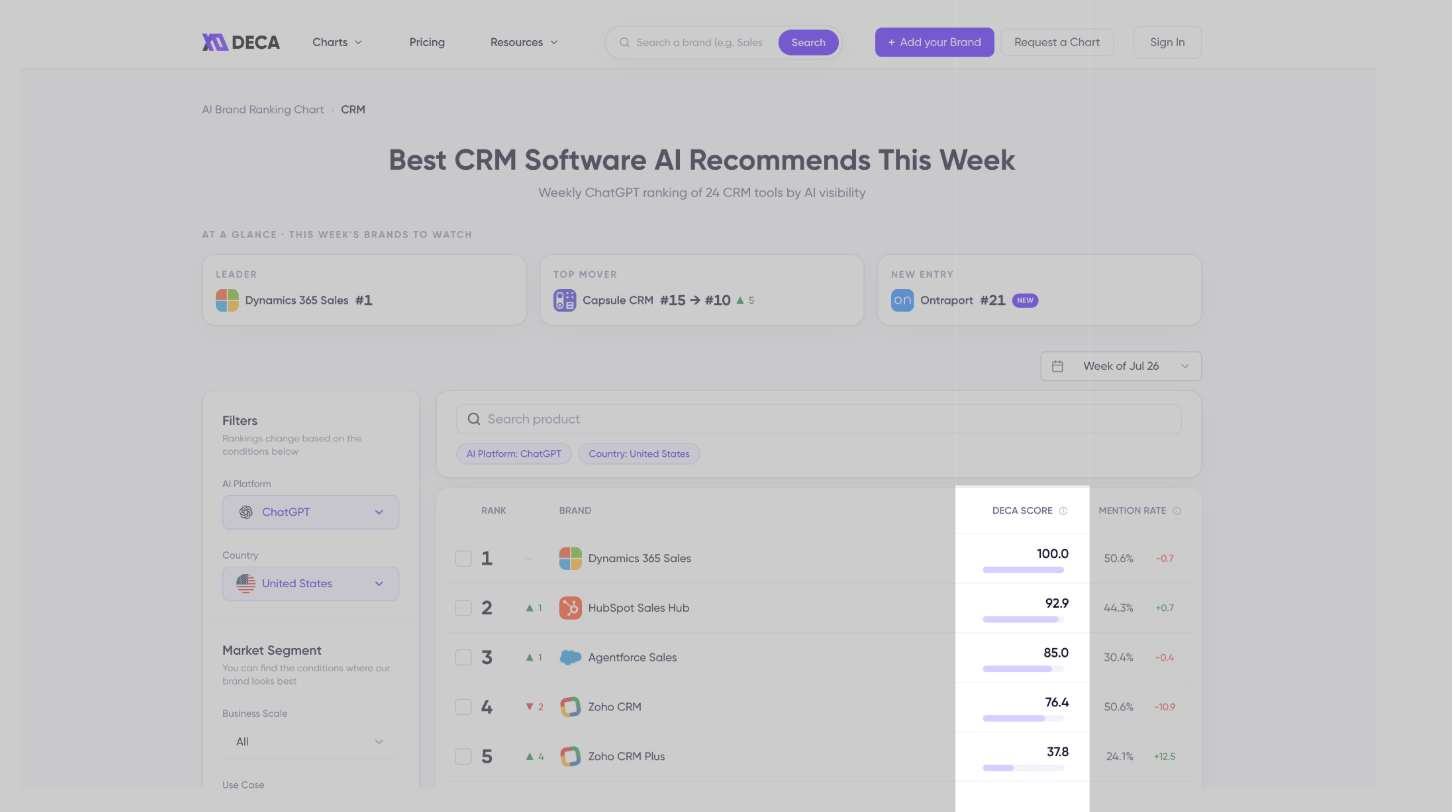This screenshot has height=812, width=1452.
Task: Click Add your Brand button
Action: click(x=935, y=42)
